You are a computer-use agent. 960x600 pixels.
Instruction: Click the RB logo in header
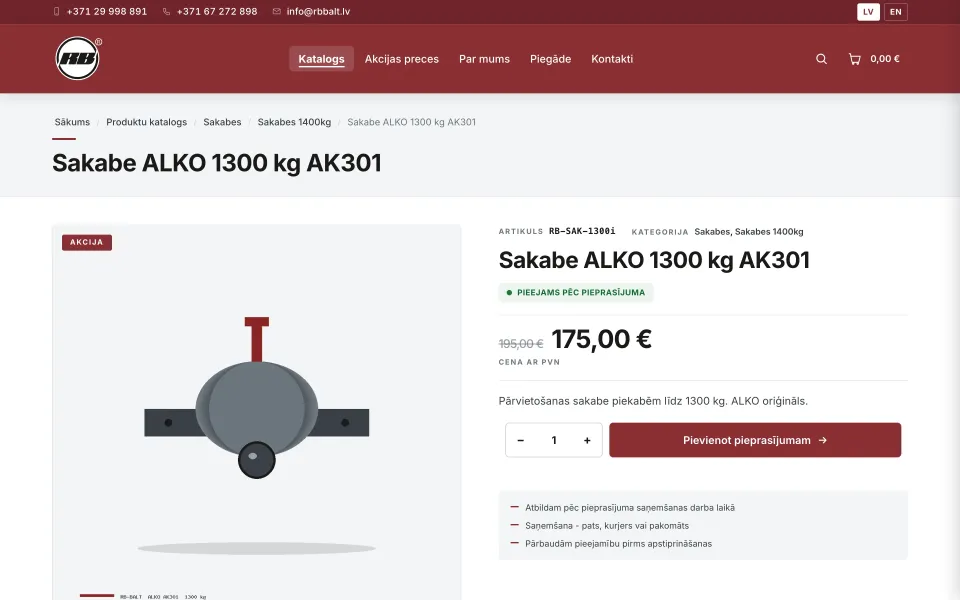(78, 58)
